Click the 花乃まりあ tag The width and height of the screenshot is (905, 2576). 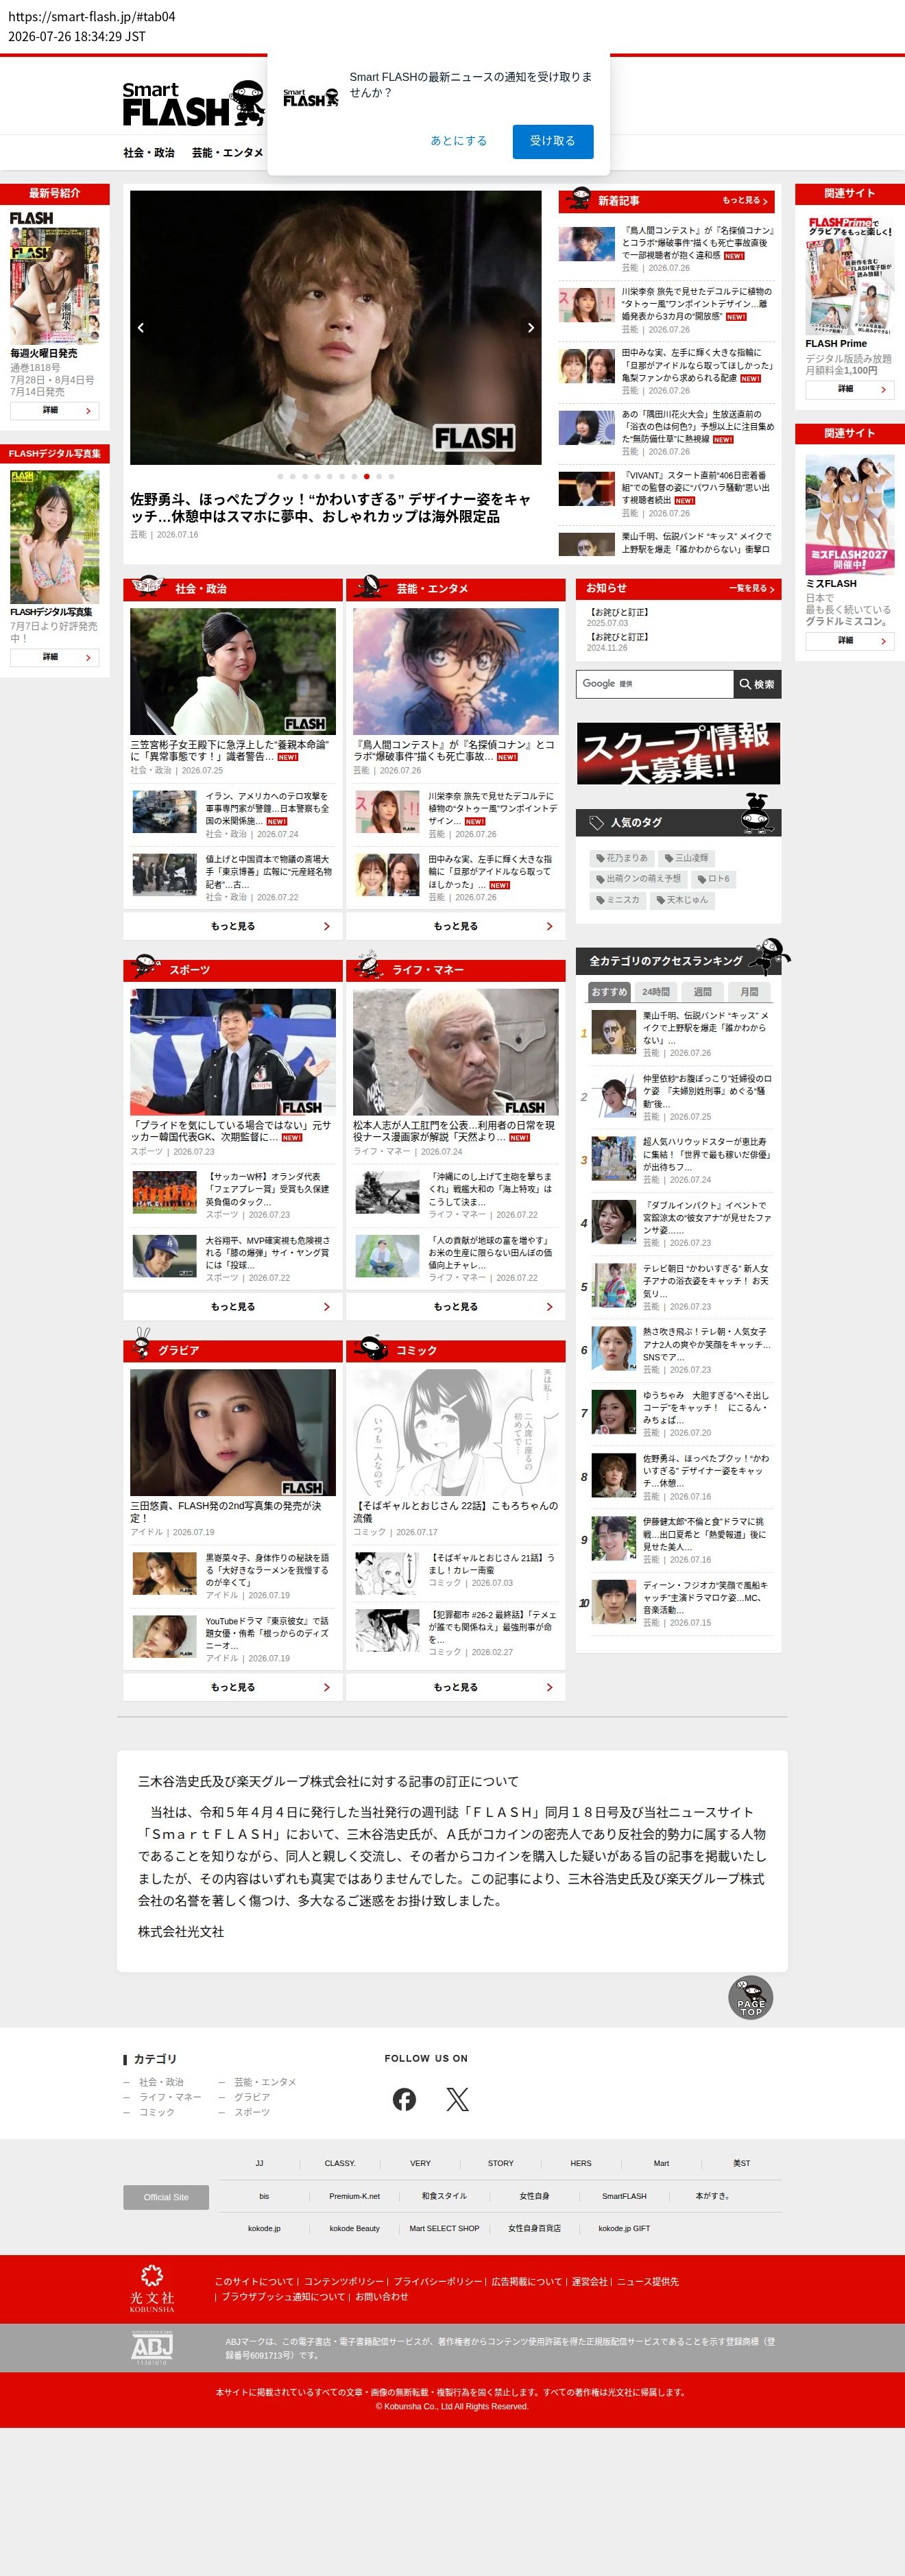click(x=621, y=858)
